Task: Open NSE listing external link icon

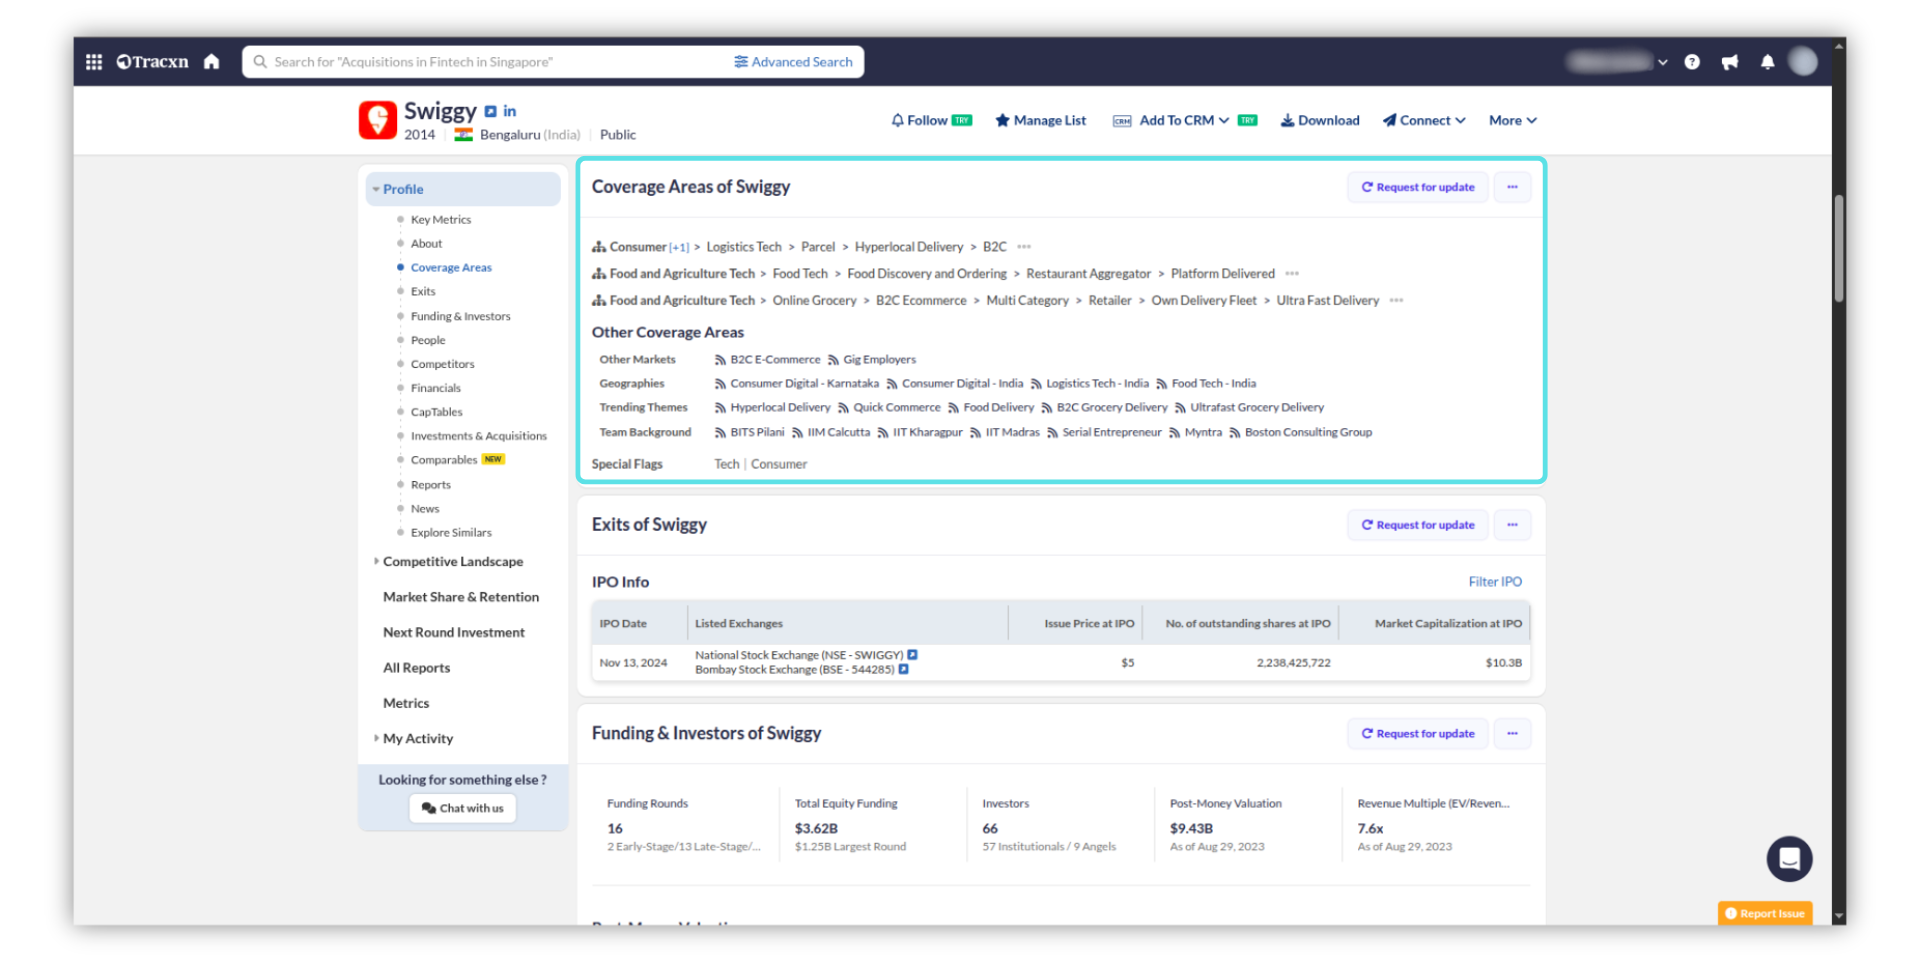Action: coord(912,655)
